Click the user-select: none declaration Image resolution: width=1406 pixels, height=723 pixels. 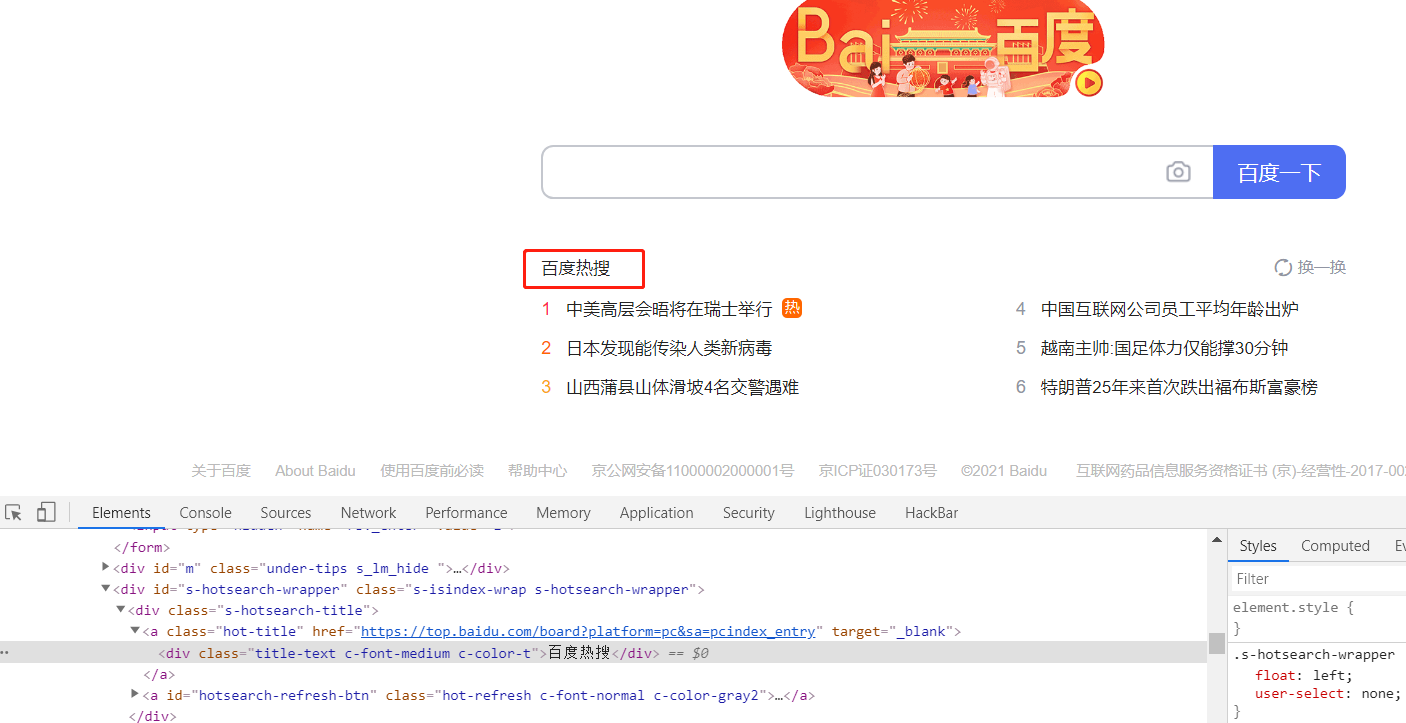[1327, 693]
